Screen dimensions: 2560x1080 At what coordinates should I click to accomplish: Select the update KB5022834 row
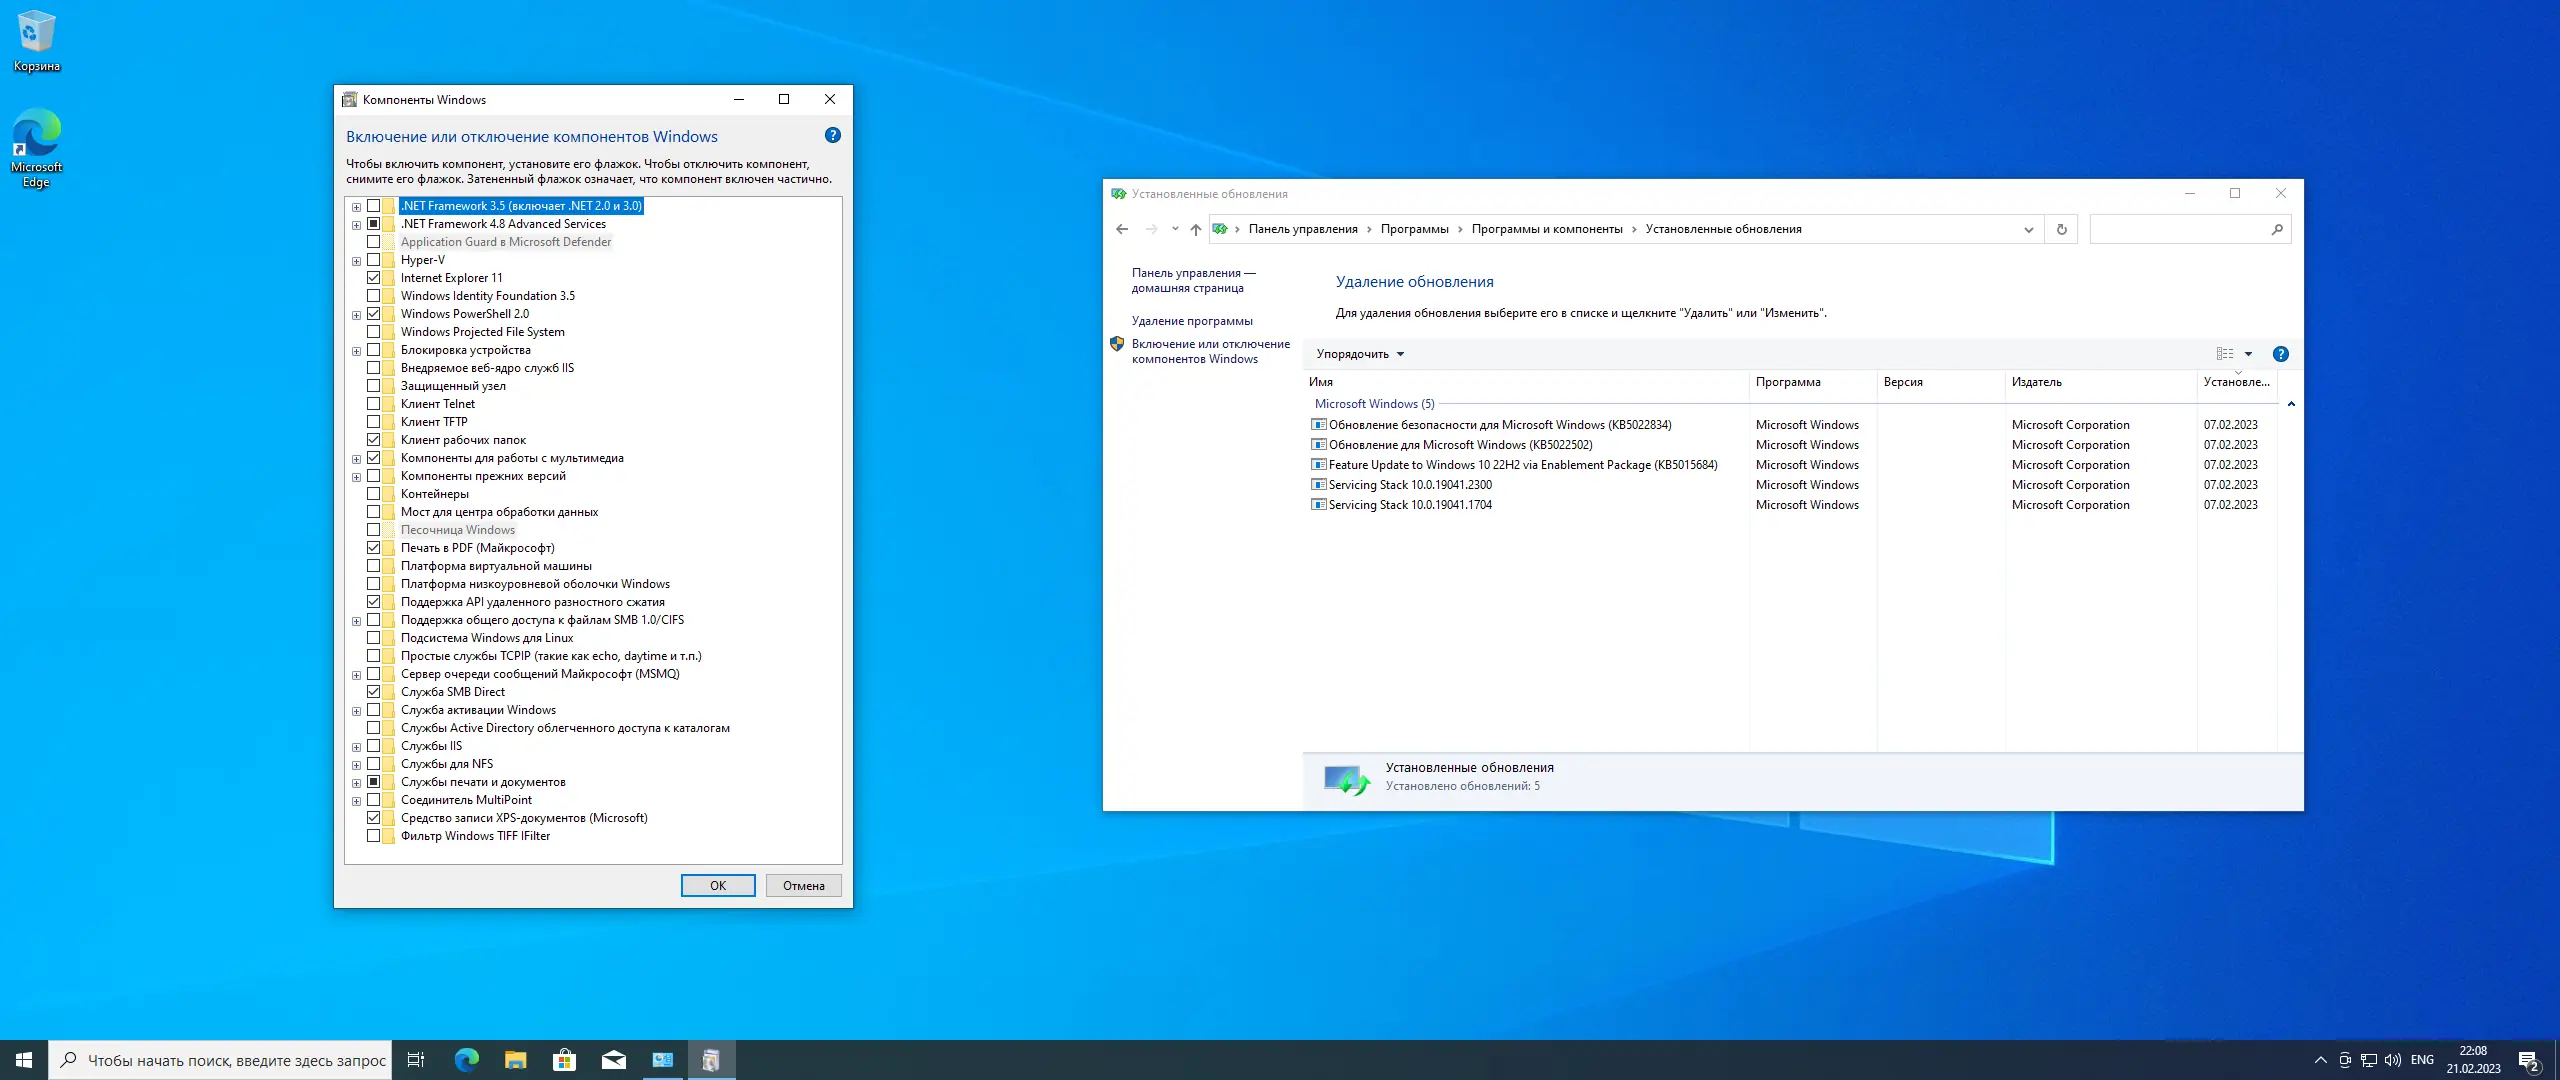coord(1499,425)
